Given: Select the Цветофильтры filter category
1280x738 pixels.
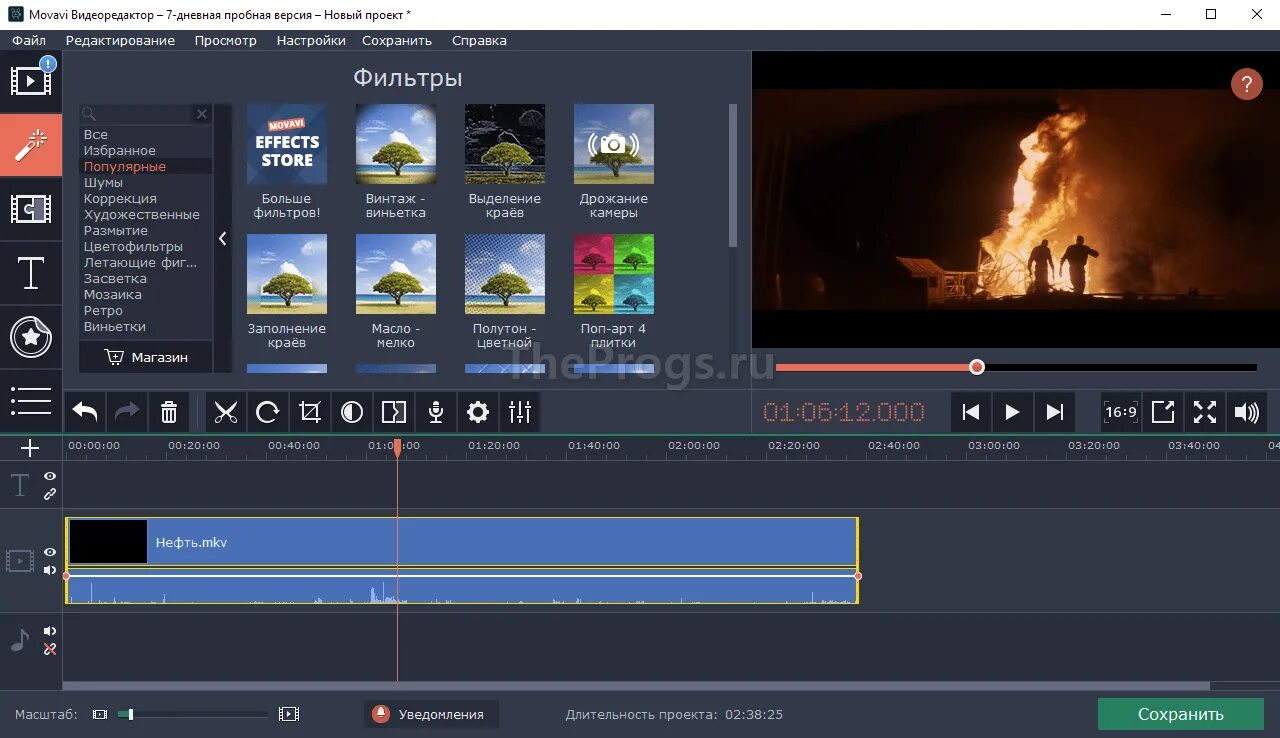Looking at the screenshot, I should coord(133,247).
